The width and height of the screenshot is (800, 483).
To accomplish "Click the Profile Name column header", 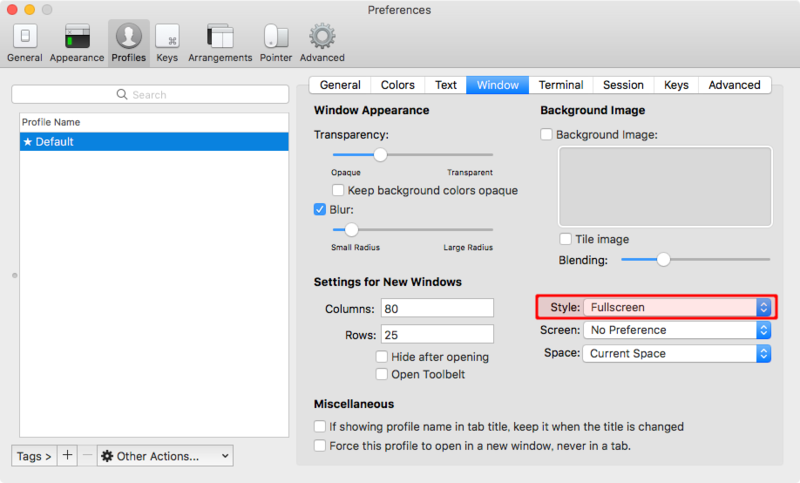I will pos(154,122).
